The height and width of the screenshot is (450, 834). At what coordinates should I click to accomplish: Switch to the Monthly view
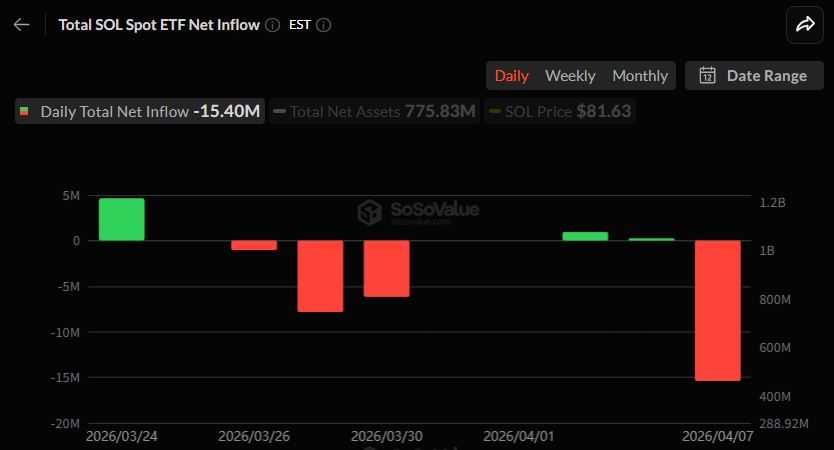click(640, 76)
